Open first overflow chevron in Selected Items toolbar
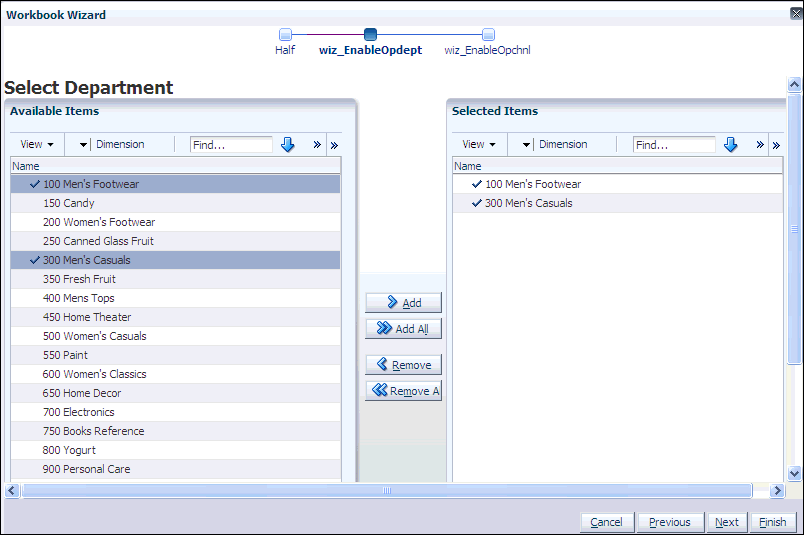804x535 pixels. point(760,145)
